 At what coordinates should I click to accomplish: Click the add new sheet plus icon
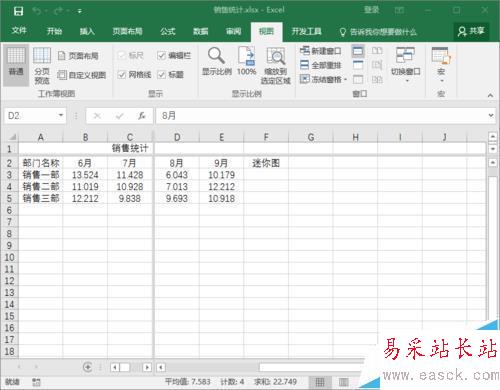87,367
